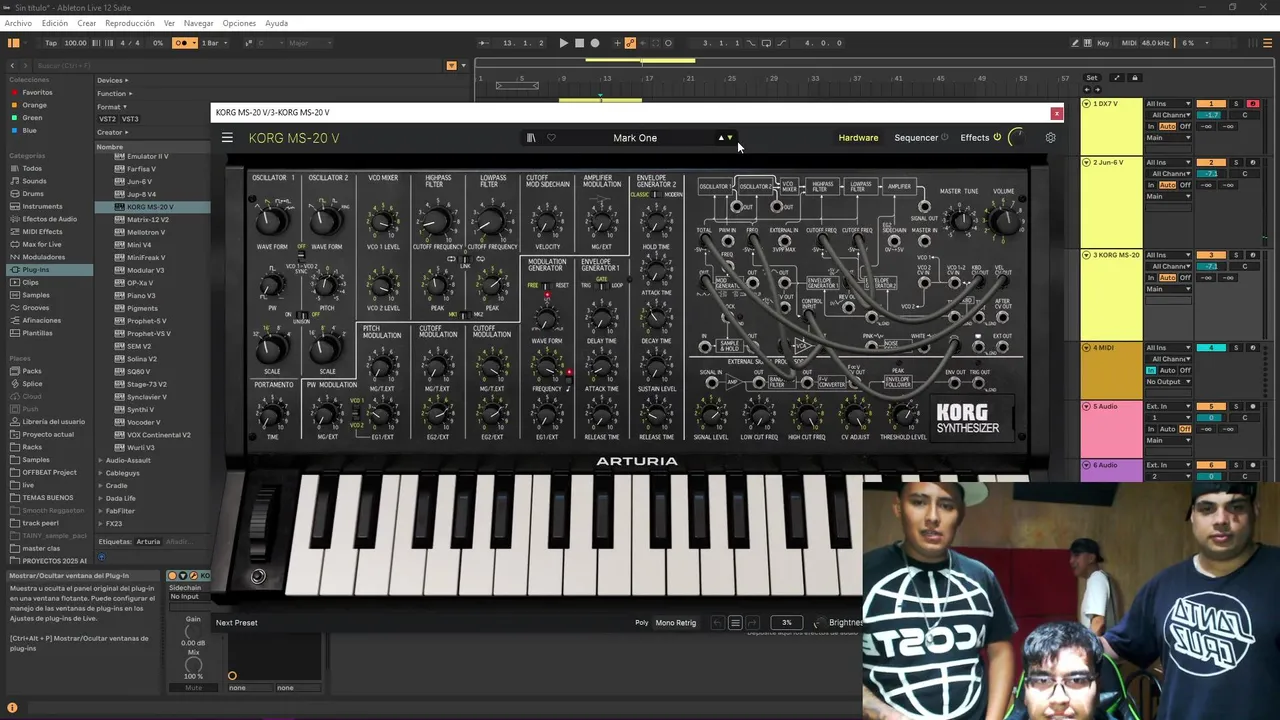Click the Mono Retrig voice mode
1280x720 pixels.
[x=676, y=623]
